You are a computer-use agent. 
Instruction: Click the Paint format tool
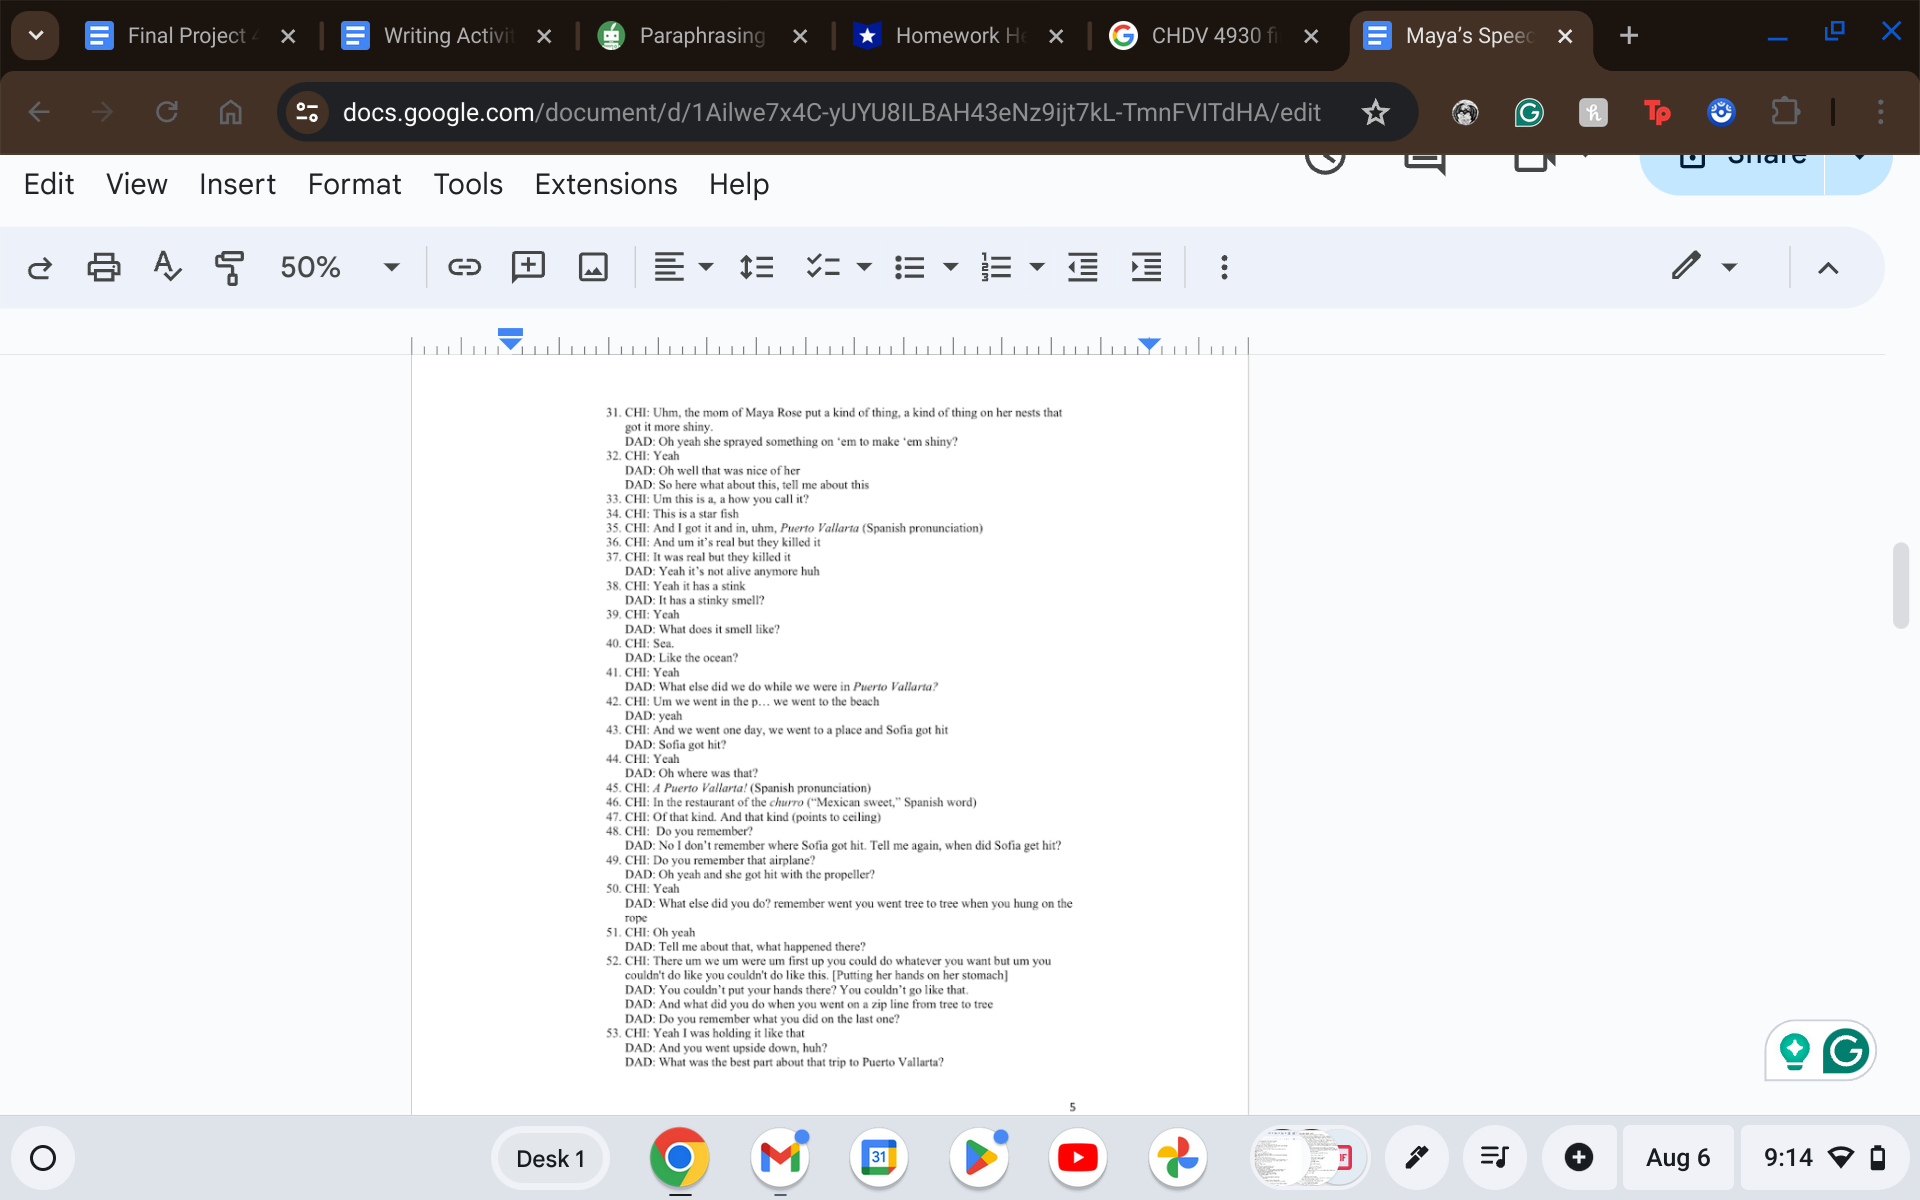click(228, 267)
